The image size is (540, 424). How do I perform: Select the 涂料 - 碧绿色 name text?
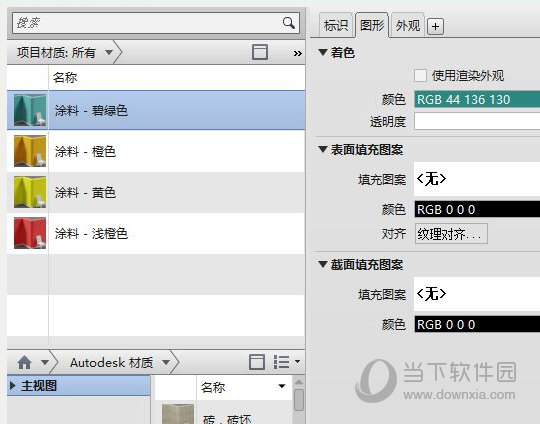pyautogui.click(x=91, y=110)
